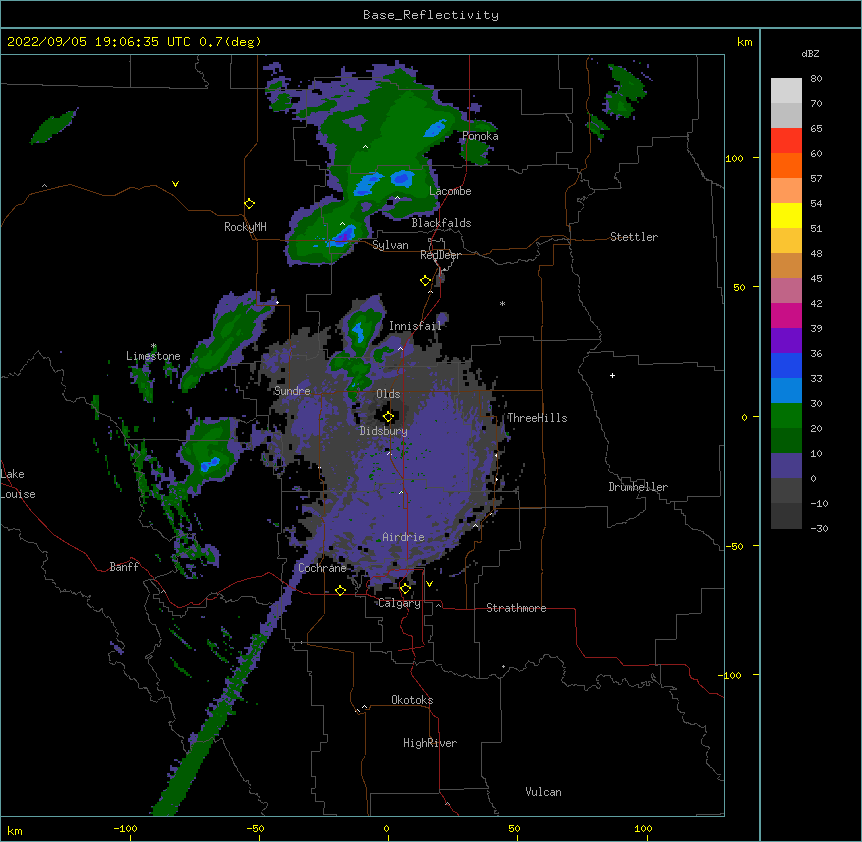
Task: Select the yellow diamond between Olds and Didsbury
Action: (x=388, y=417)
